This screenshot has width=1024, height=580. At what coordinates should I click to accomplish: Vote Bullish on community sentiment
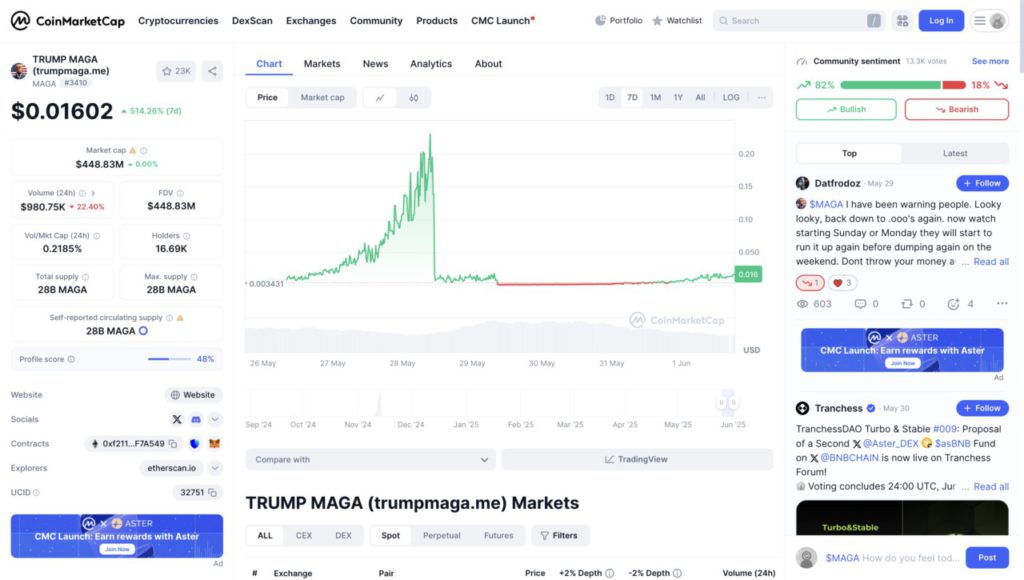tap(846, 109)
